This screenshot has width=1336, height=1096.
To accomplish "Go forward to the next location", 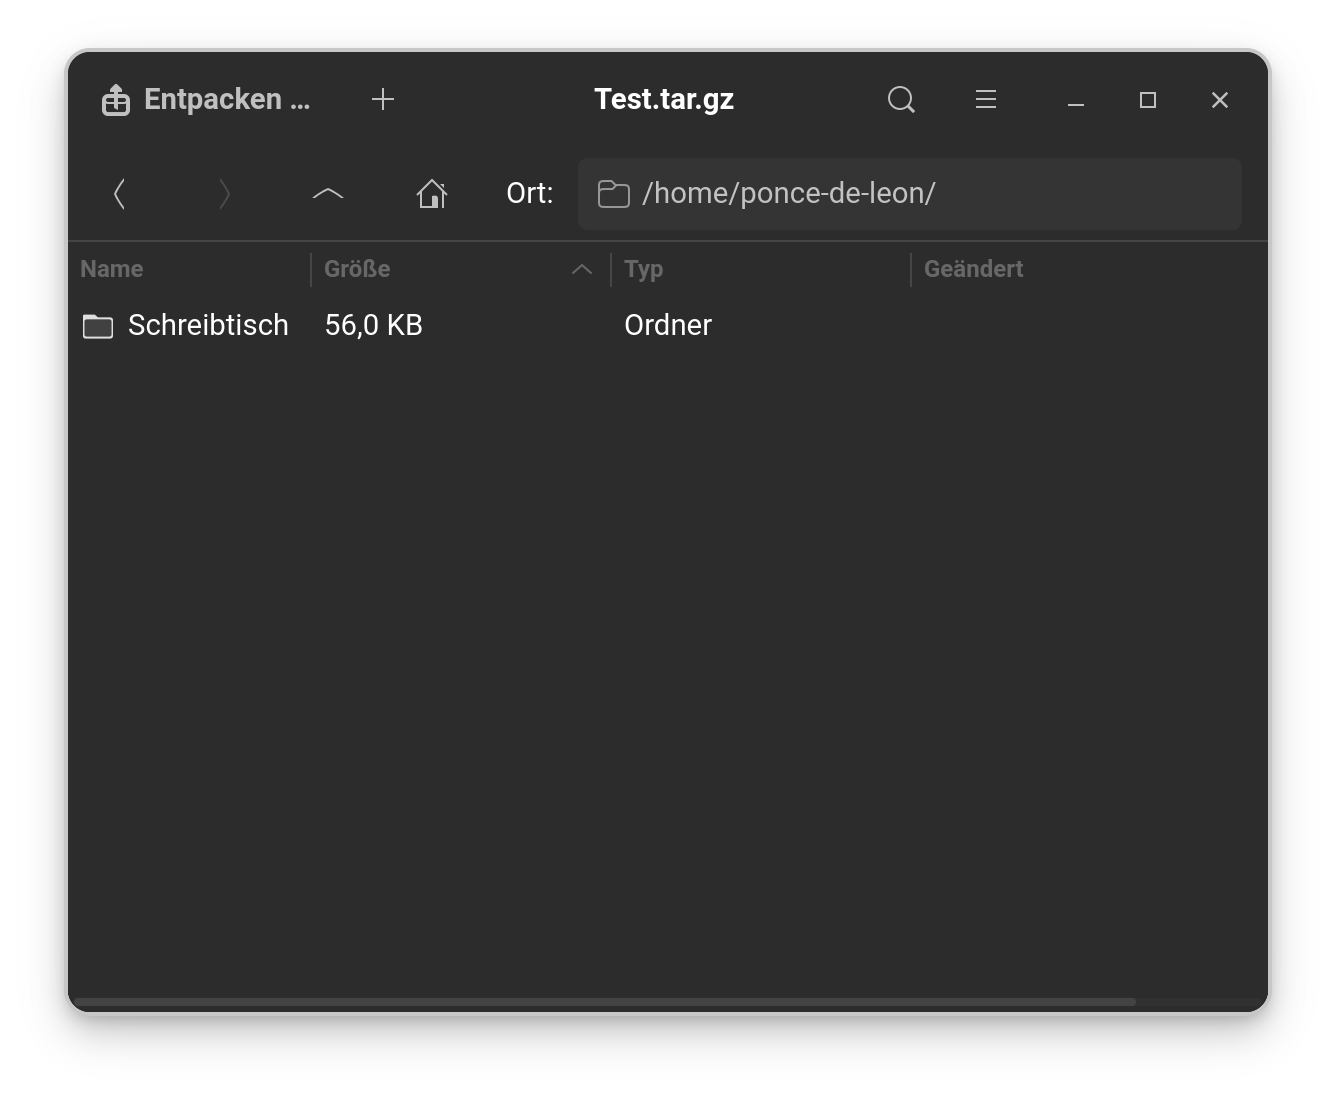I will pos(224,194).
